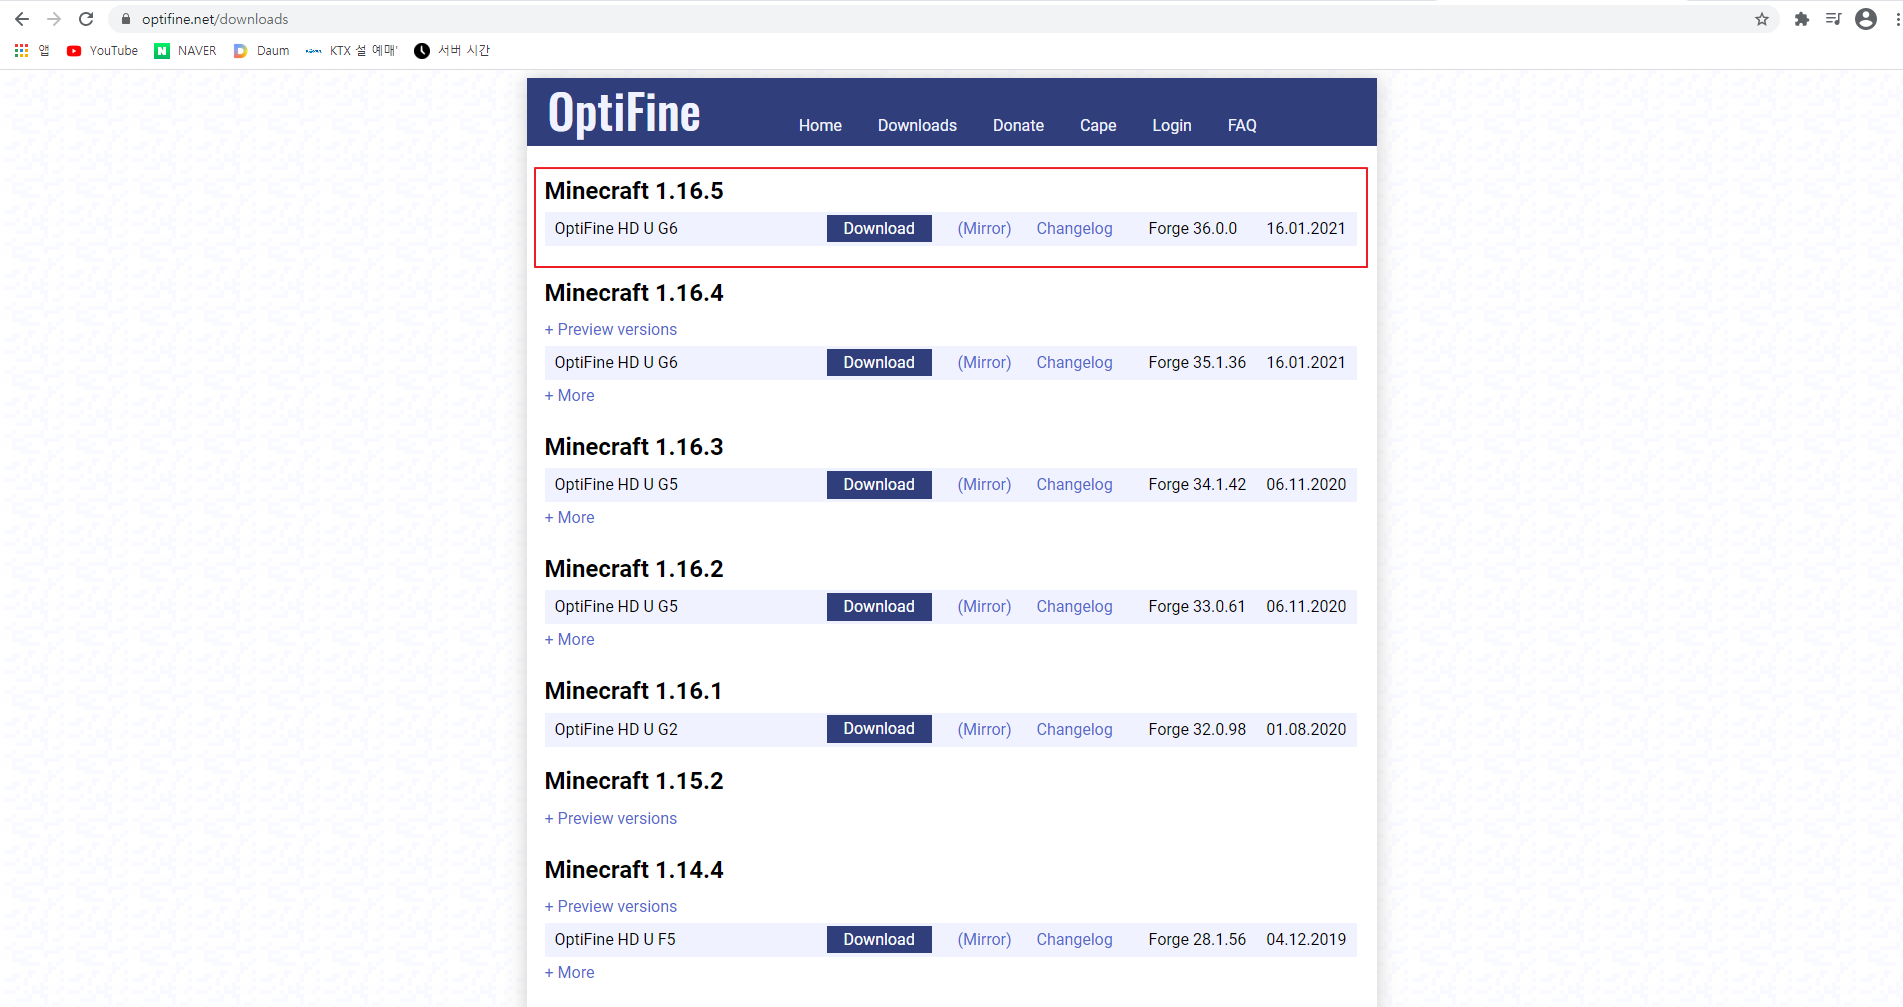This screenshot has width=1903, height=1007.
Task: Open the clock icon 서버 시간 bookmark
Action: tap(452, 50)
